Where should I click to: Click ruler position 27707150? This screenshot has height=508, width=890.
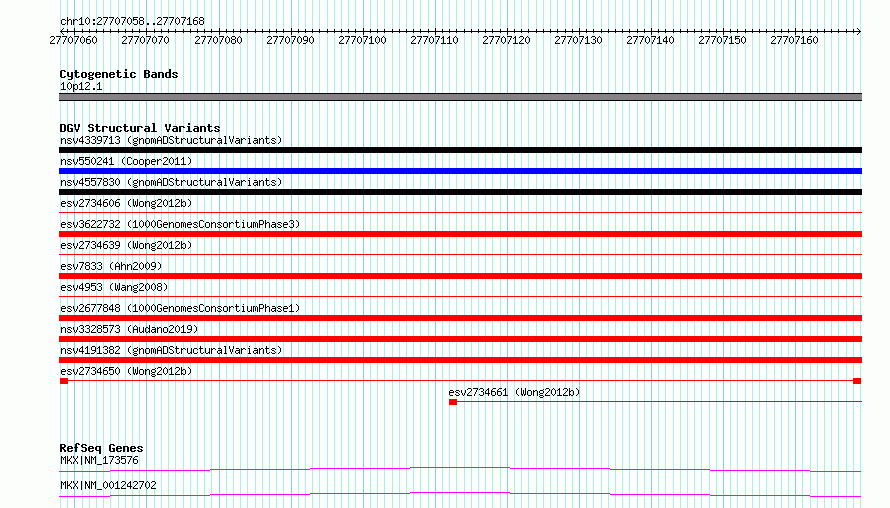tap(723, 40)
